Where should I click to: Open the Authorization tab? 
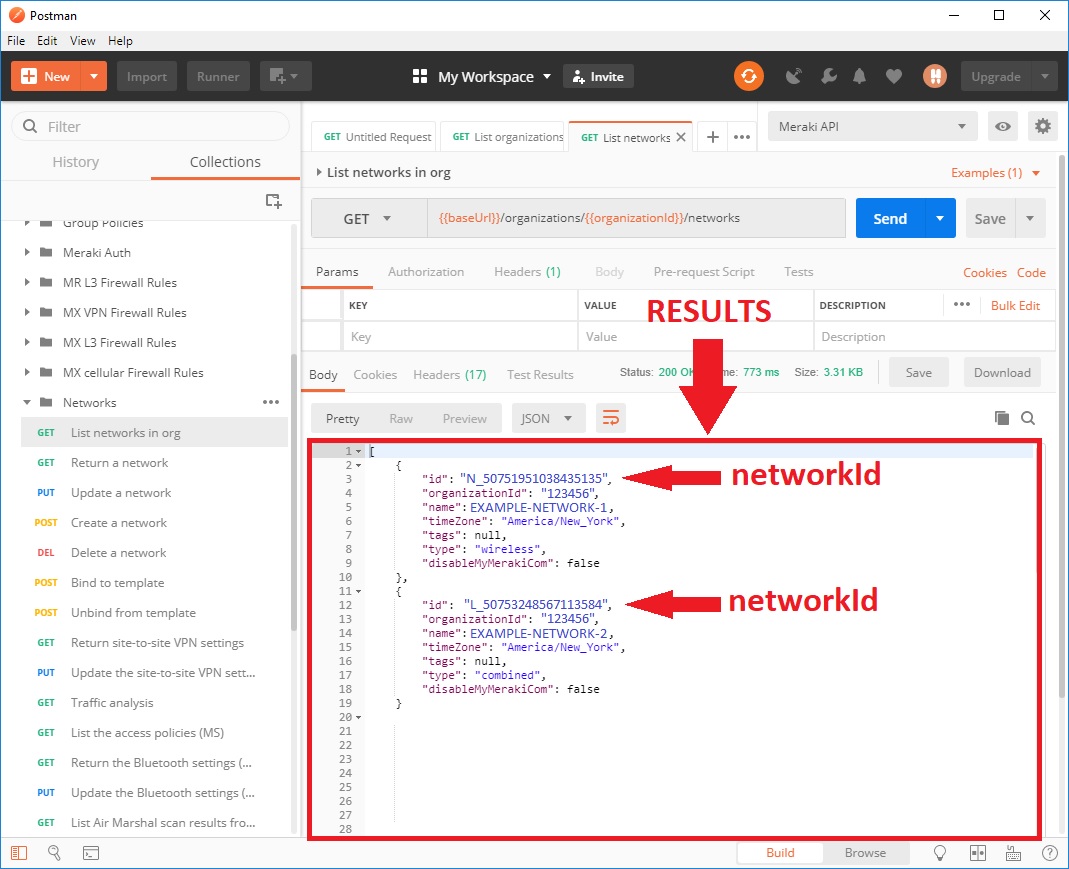coord(426,272)
